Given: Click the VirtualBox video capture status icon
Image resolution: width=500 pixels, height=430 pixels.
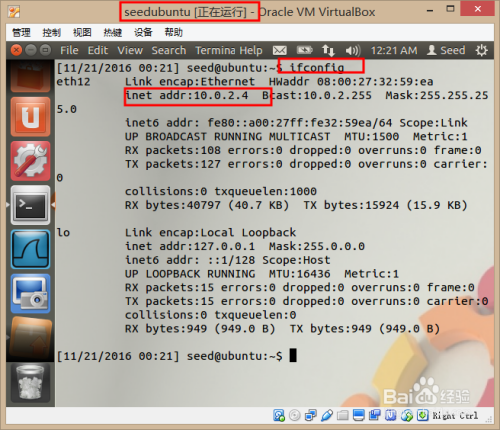Looking at the screenshot, I should [374, 415].
